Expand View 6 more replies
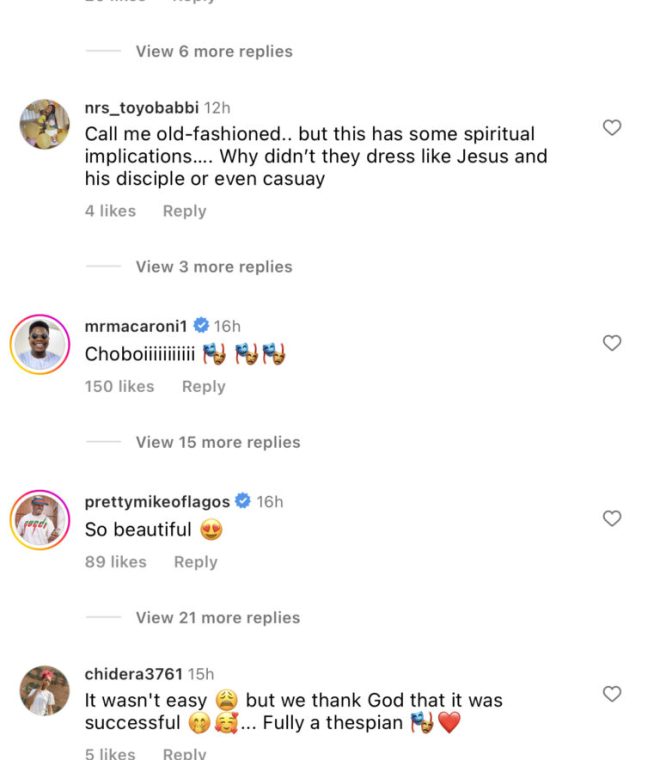Screen dimensions: 660x760 (x=214, y=51)
